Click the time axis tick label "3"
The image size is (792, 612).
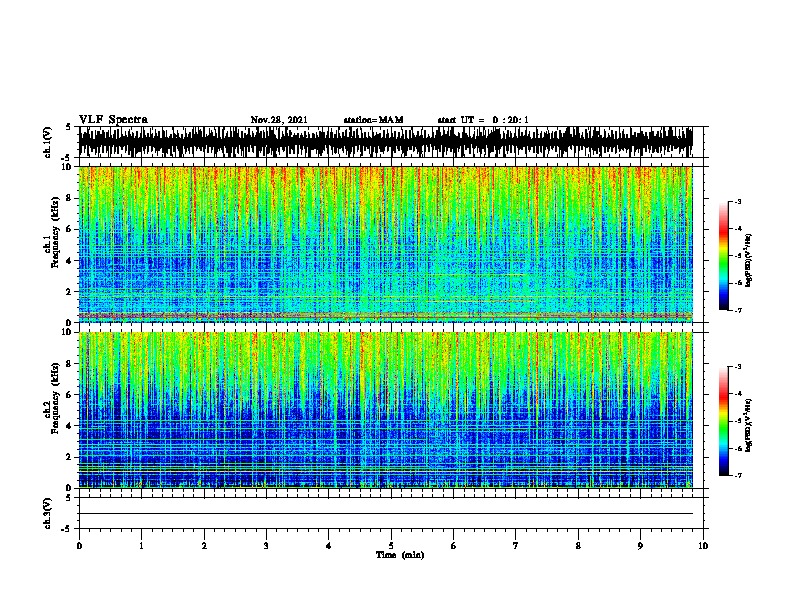[266, 546]
